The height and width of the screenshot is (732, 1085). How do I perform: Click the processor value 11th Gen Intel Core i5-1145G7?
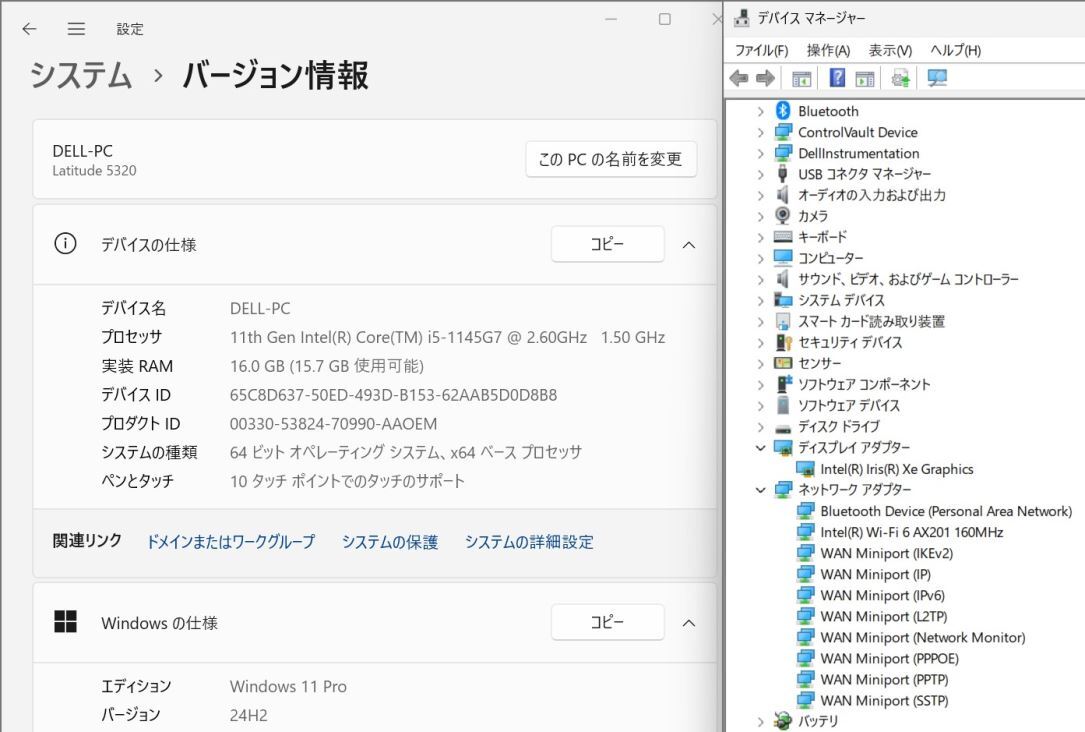tap(408, 337)
